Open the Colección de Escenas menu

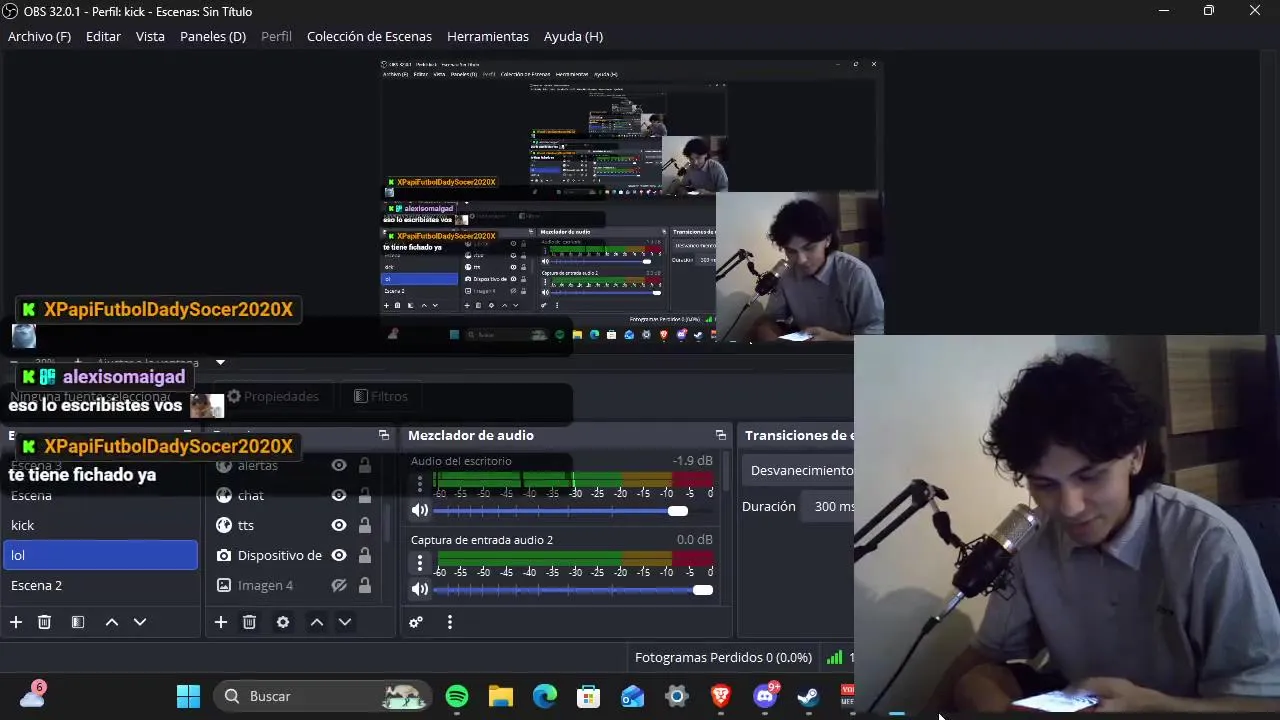369,36
